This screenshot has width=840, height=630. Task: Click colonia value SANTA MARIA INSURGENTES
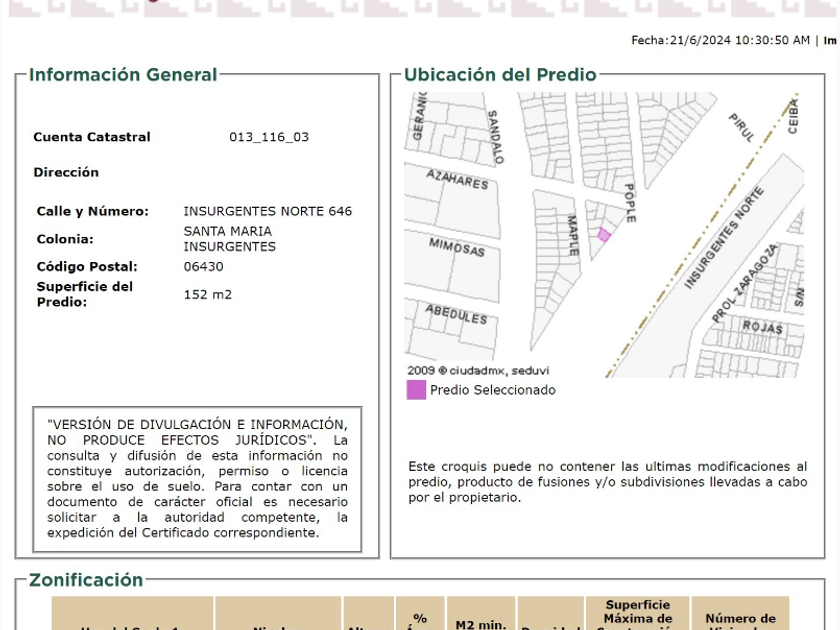pos(230,239)
